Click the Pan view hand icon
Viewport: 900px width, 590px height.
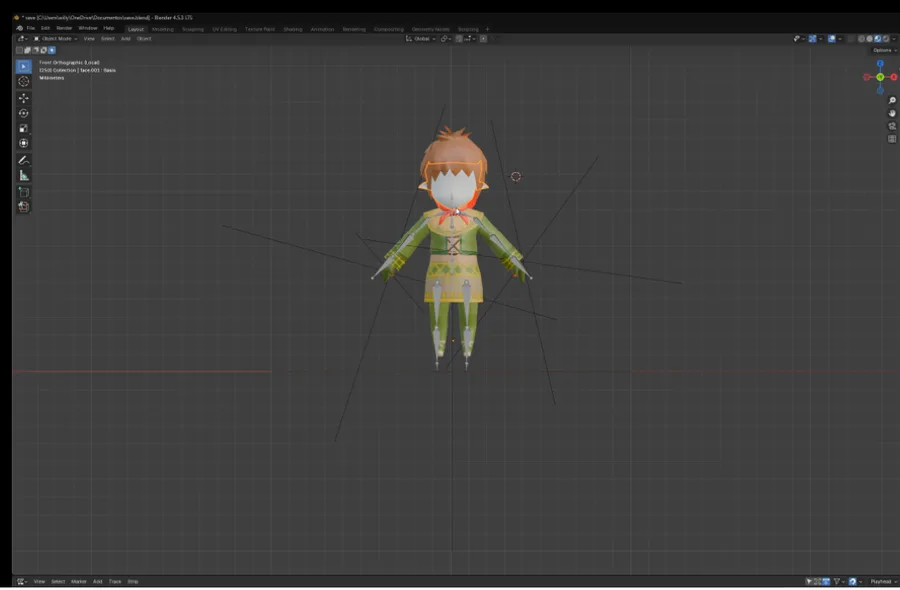892,113
